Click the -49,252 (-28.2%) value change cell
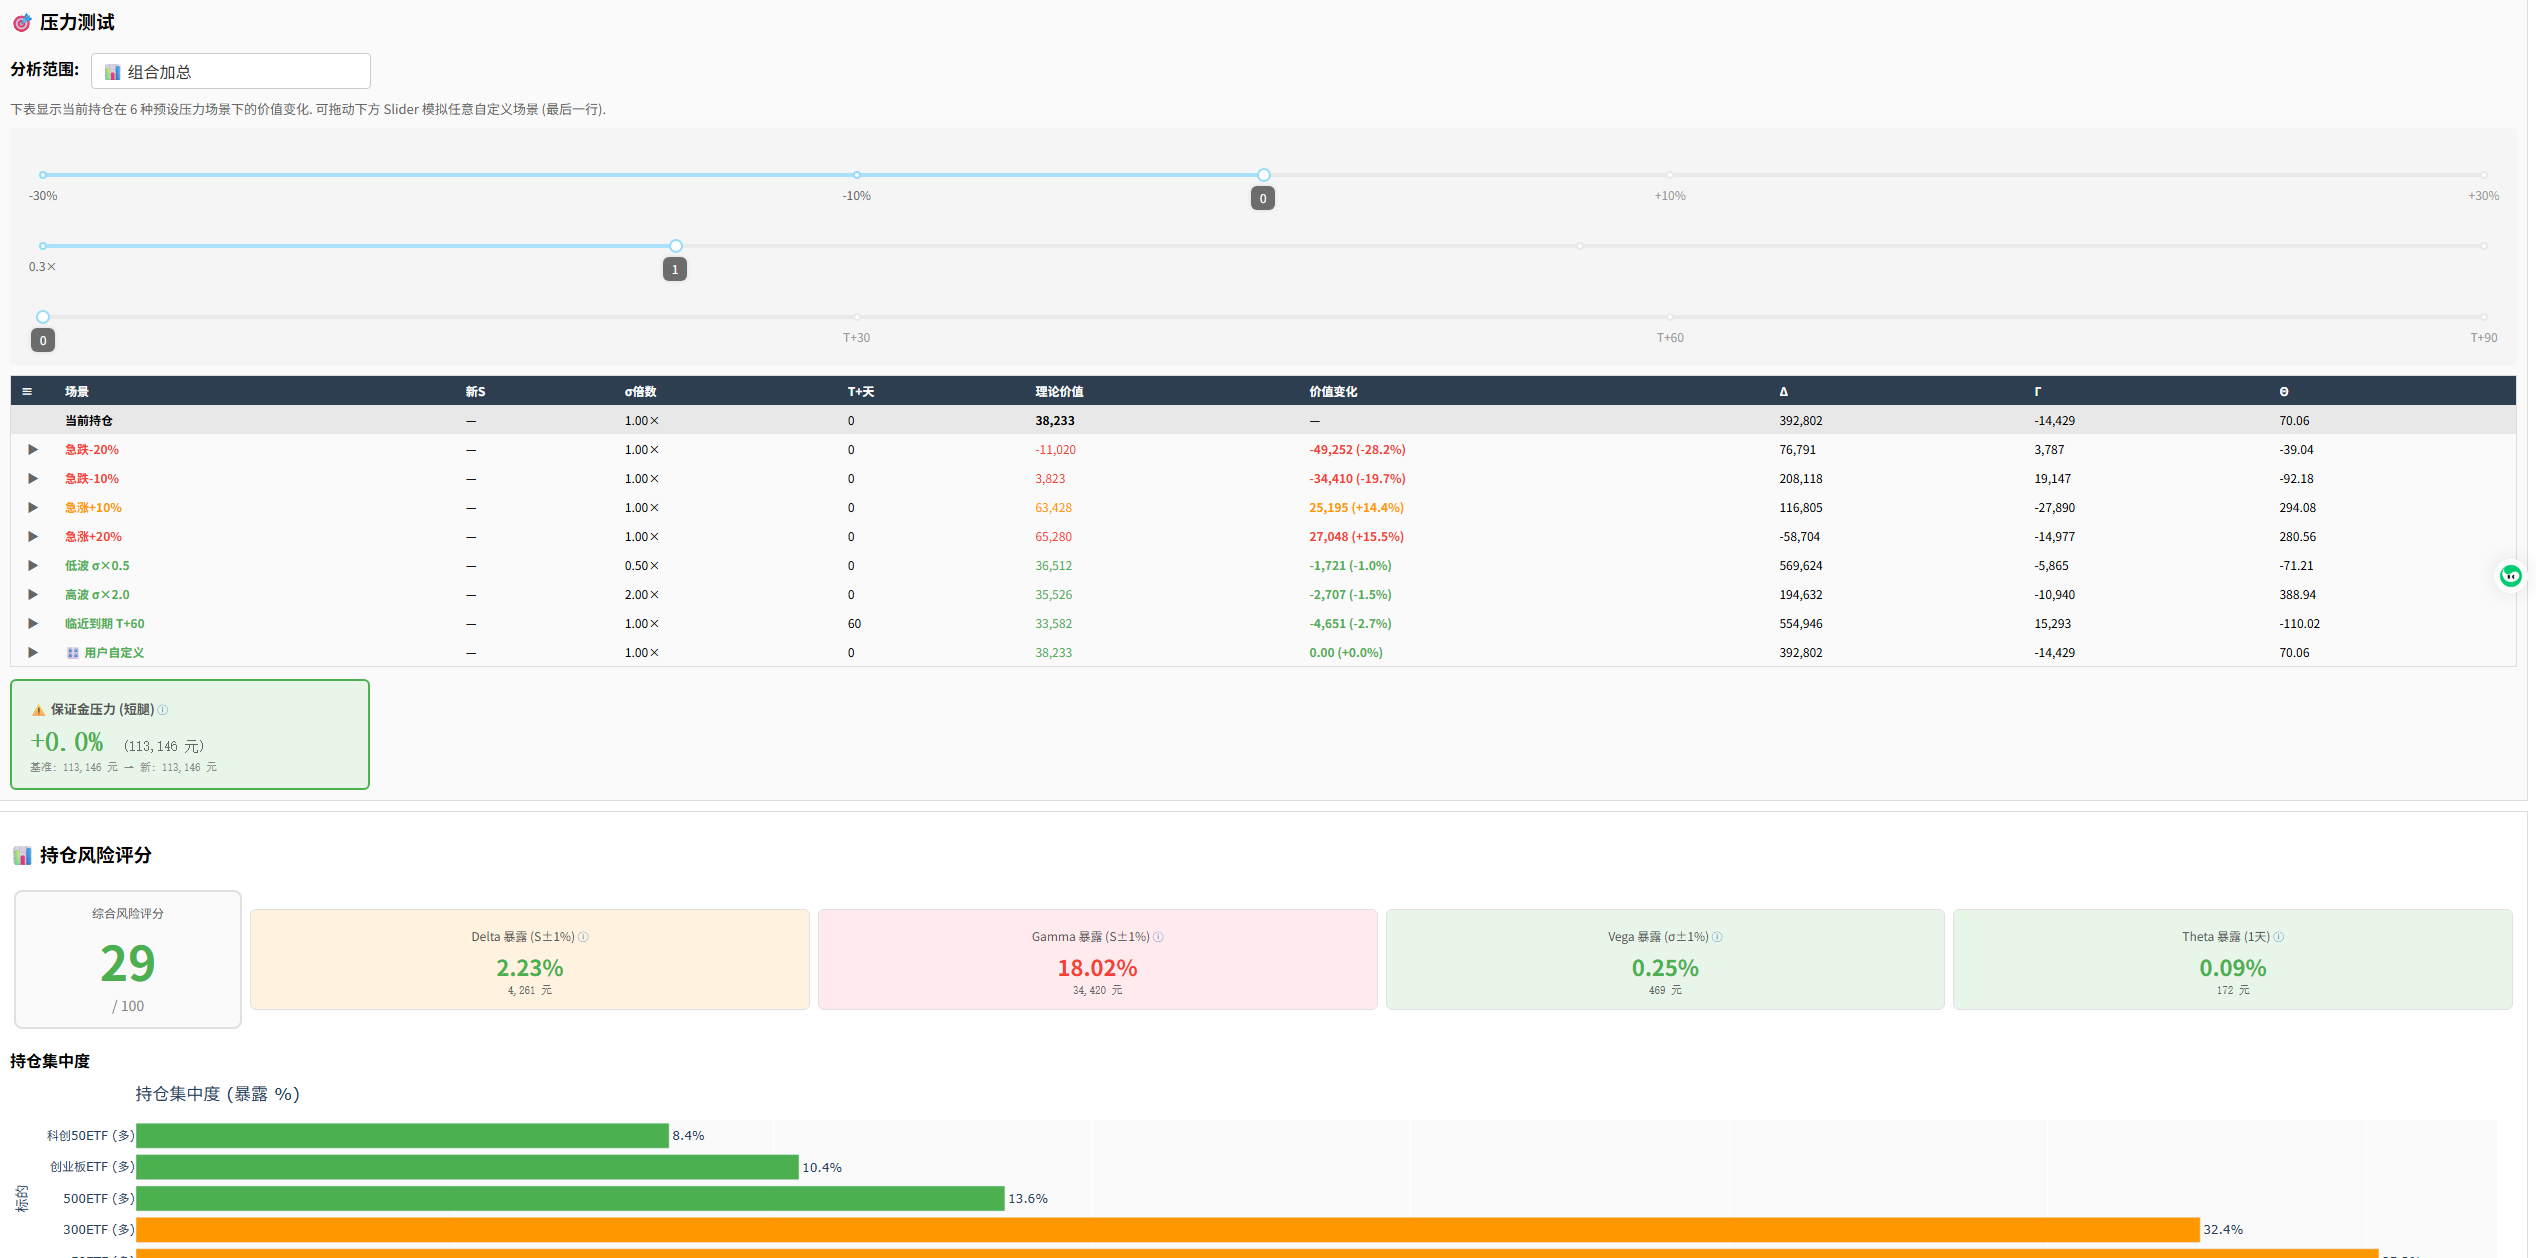The width and height of the screenshot is (2536, 1258). point(1357,450)
